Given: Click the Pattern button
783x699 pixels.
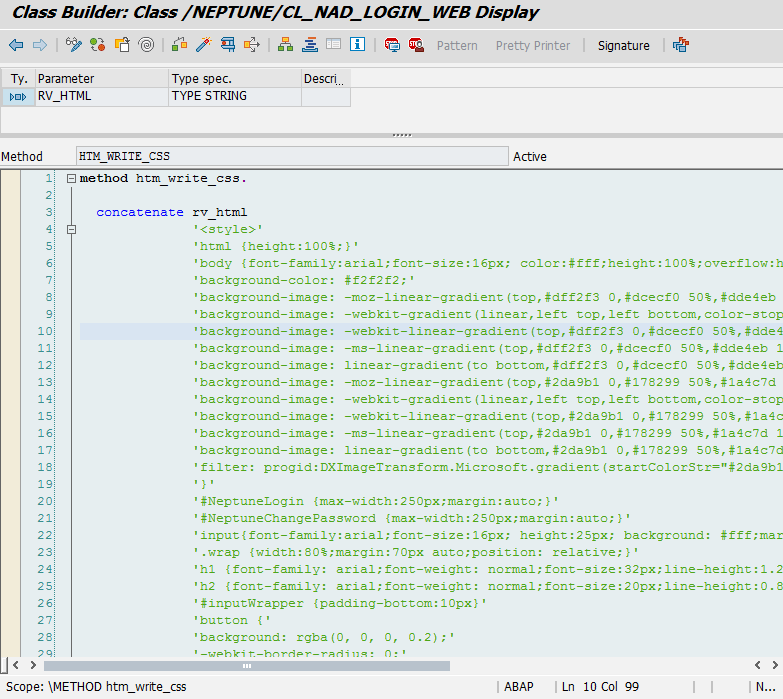Looking at the screenshot, I should tap(457, 46).
